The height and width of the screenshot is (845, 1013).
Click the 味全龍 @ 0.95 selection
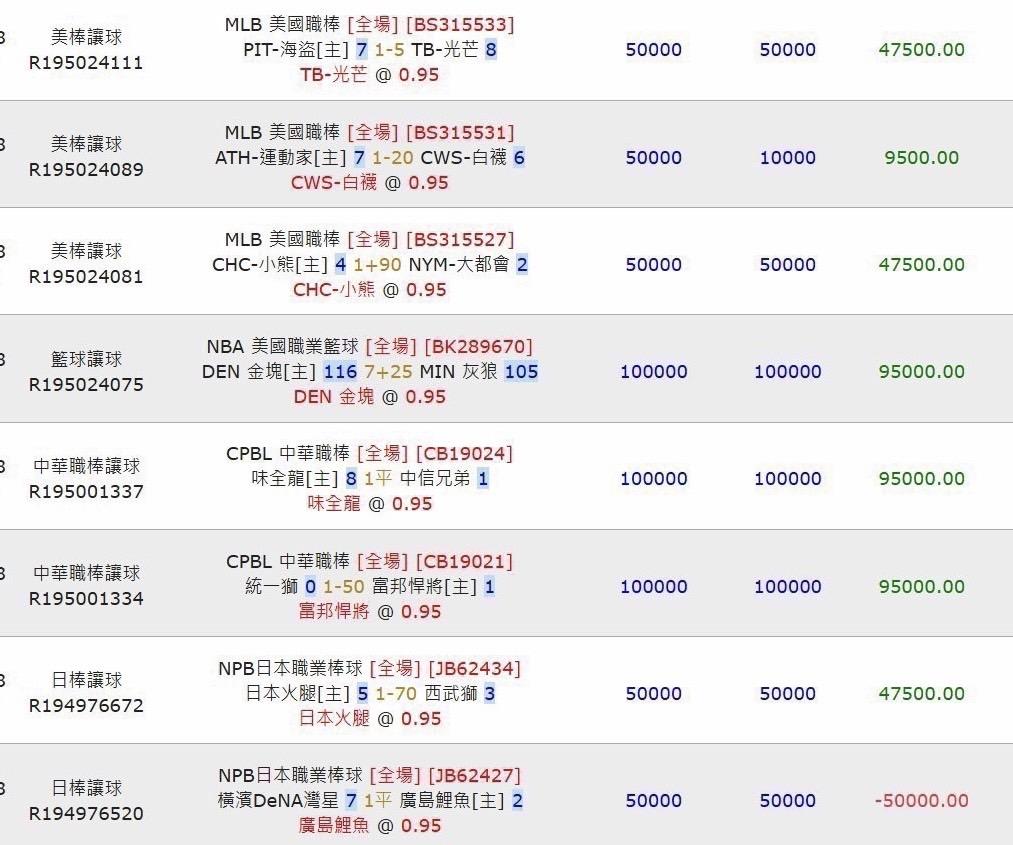pyautogui.click(x=370, y=503)
